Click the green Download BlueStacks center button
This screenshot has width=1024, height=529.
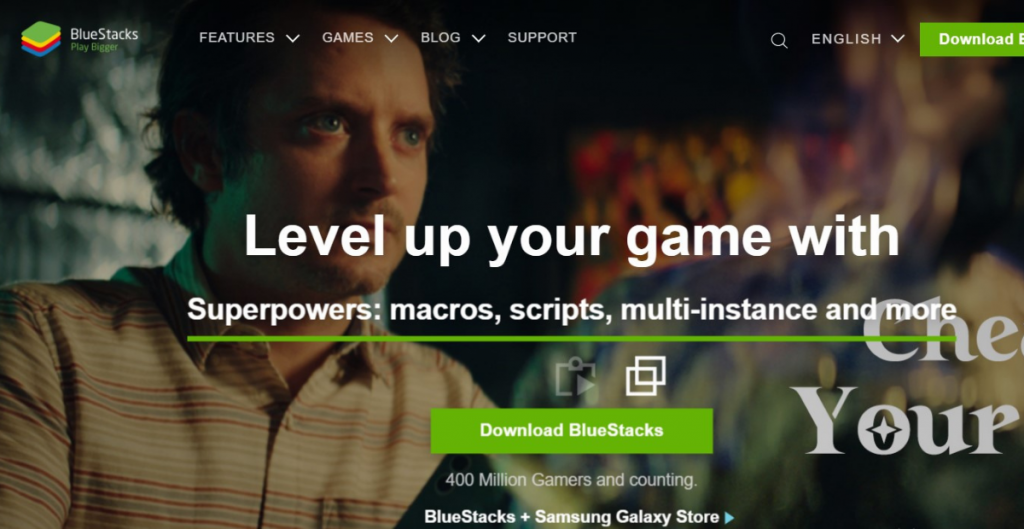coord(571,430)
